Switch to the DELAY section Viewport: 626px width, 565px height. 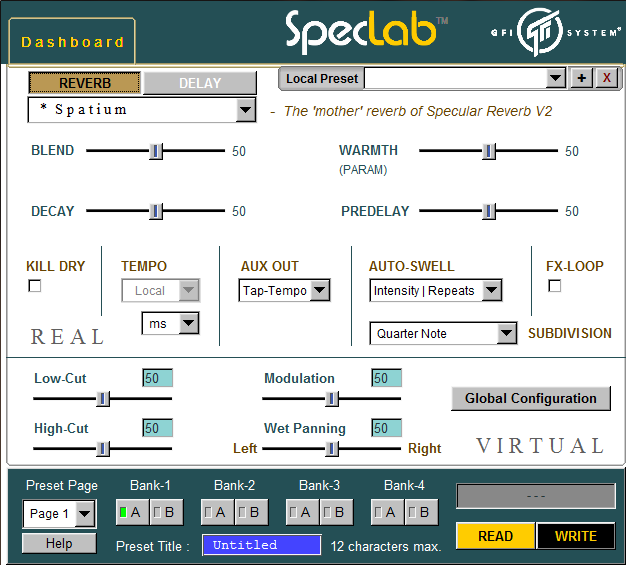coord(200,83)
